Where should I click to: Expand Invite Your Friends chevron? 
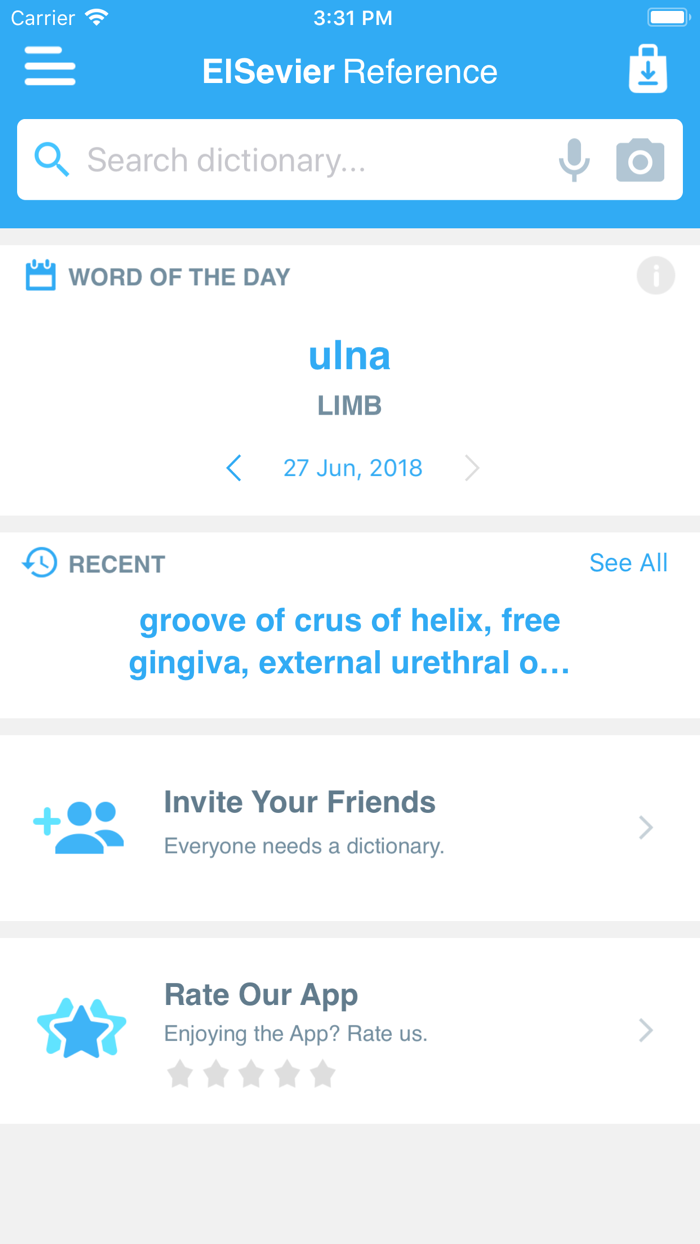(646, 827)
